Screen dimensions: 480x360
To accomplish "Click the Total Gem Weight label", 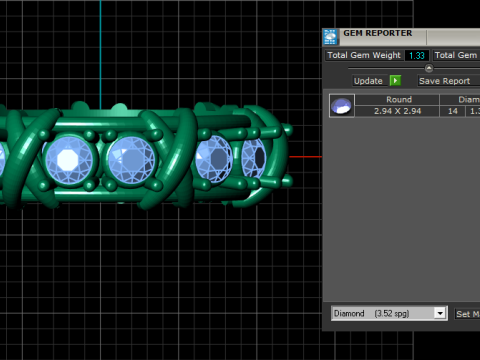I will point(364,55).
